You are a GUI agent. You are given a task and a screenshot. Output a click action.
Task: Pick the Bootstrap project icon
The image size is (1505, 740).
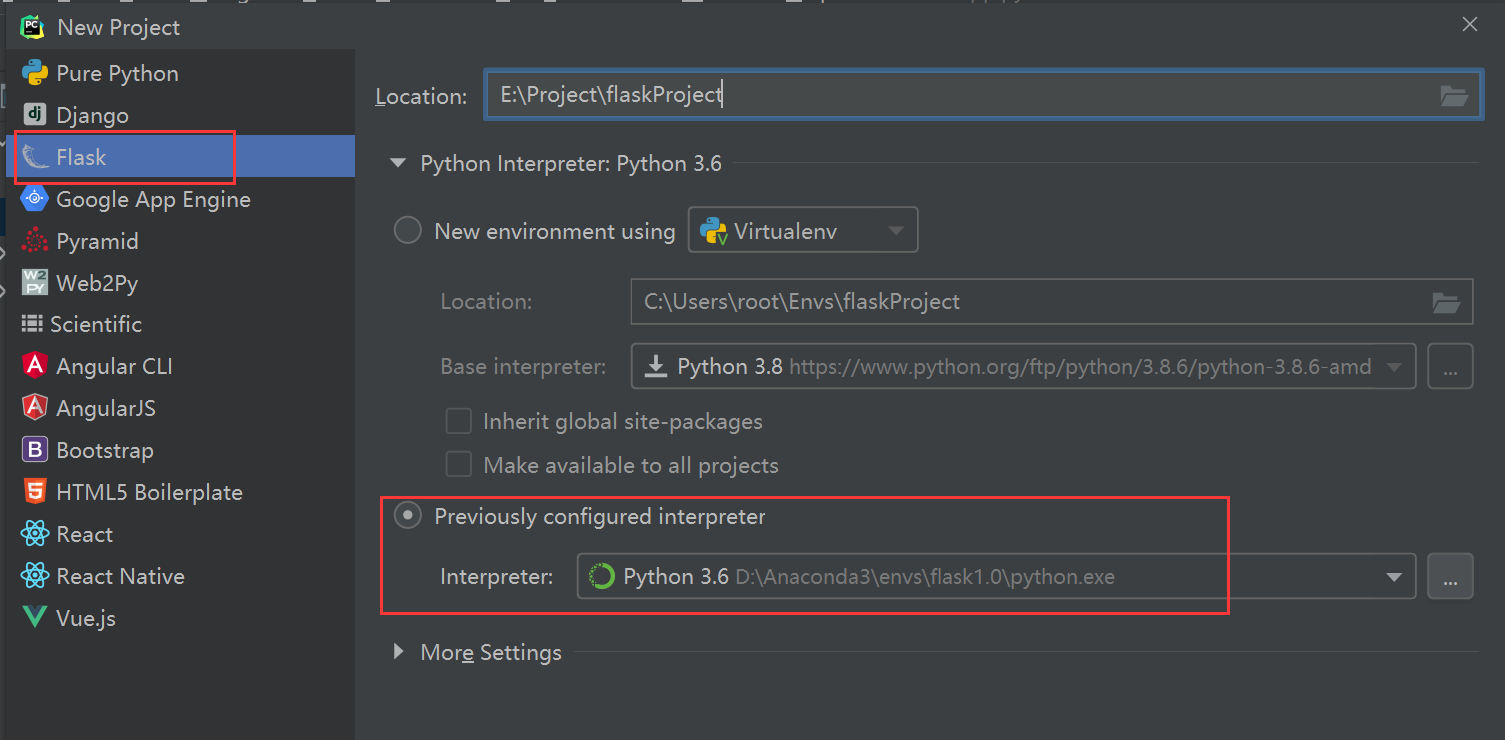35,450
